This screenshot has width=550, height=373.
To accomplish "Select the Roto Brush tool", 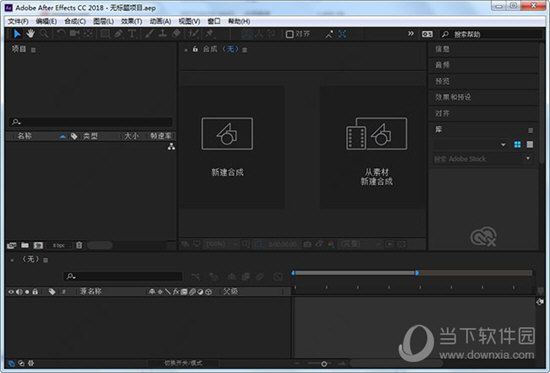I will click(x=193, y=34).
